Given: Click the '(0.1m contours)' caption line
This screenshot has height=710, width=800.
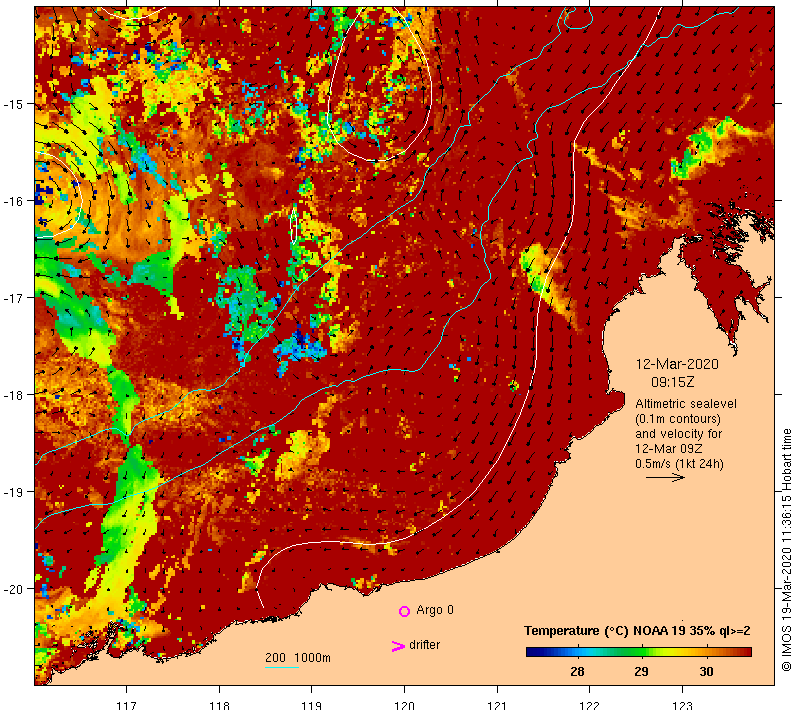Looking at the screenshot, I should [x=678, y=419].
